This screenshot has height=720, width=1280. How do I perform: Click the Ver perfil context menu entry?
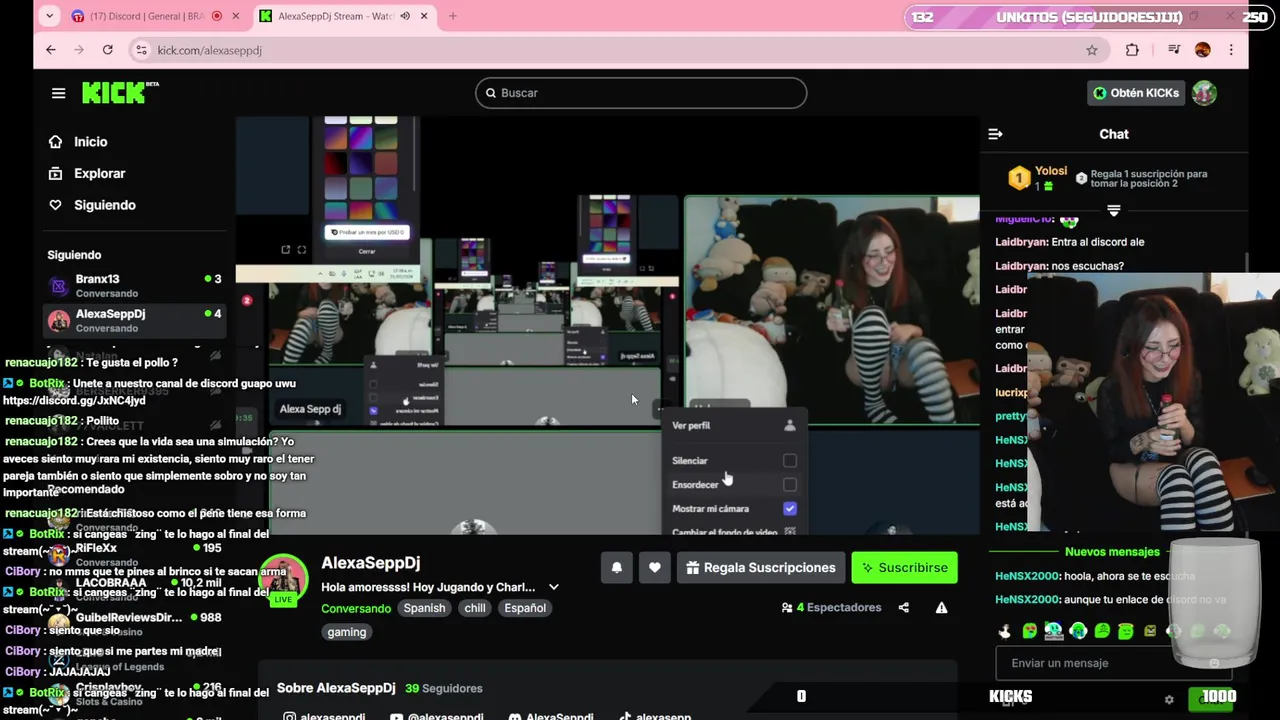(x=733, y=425)
